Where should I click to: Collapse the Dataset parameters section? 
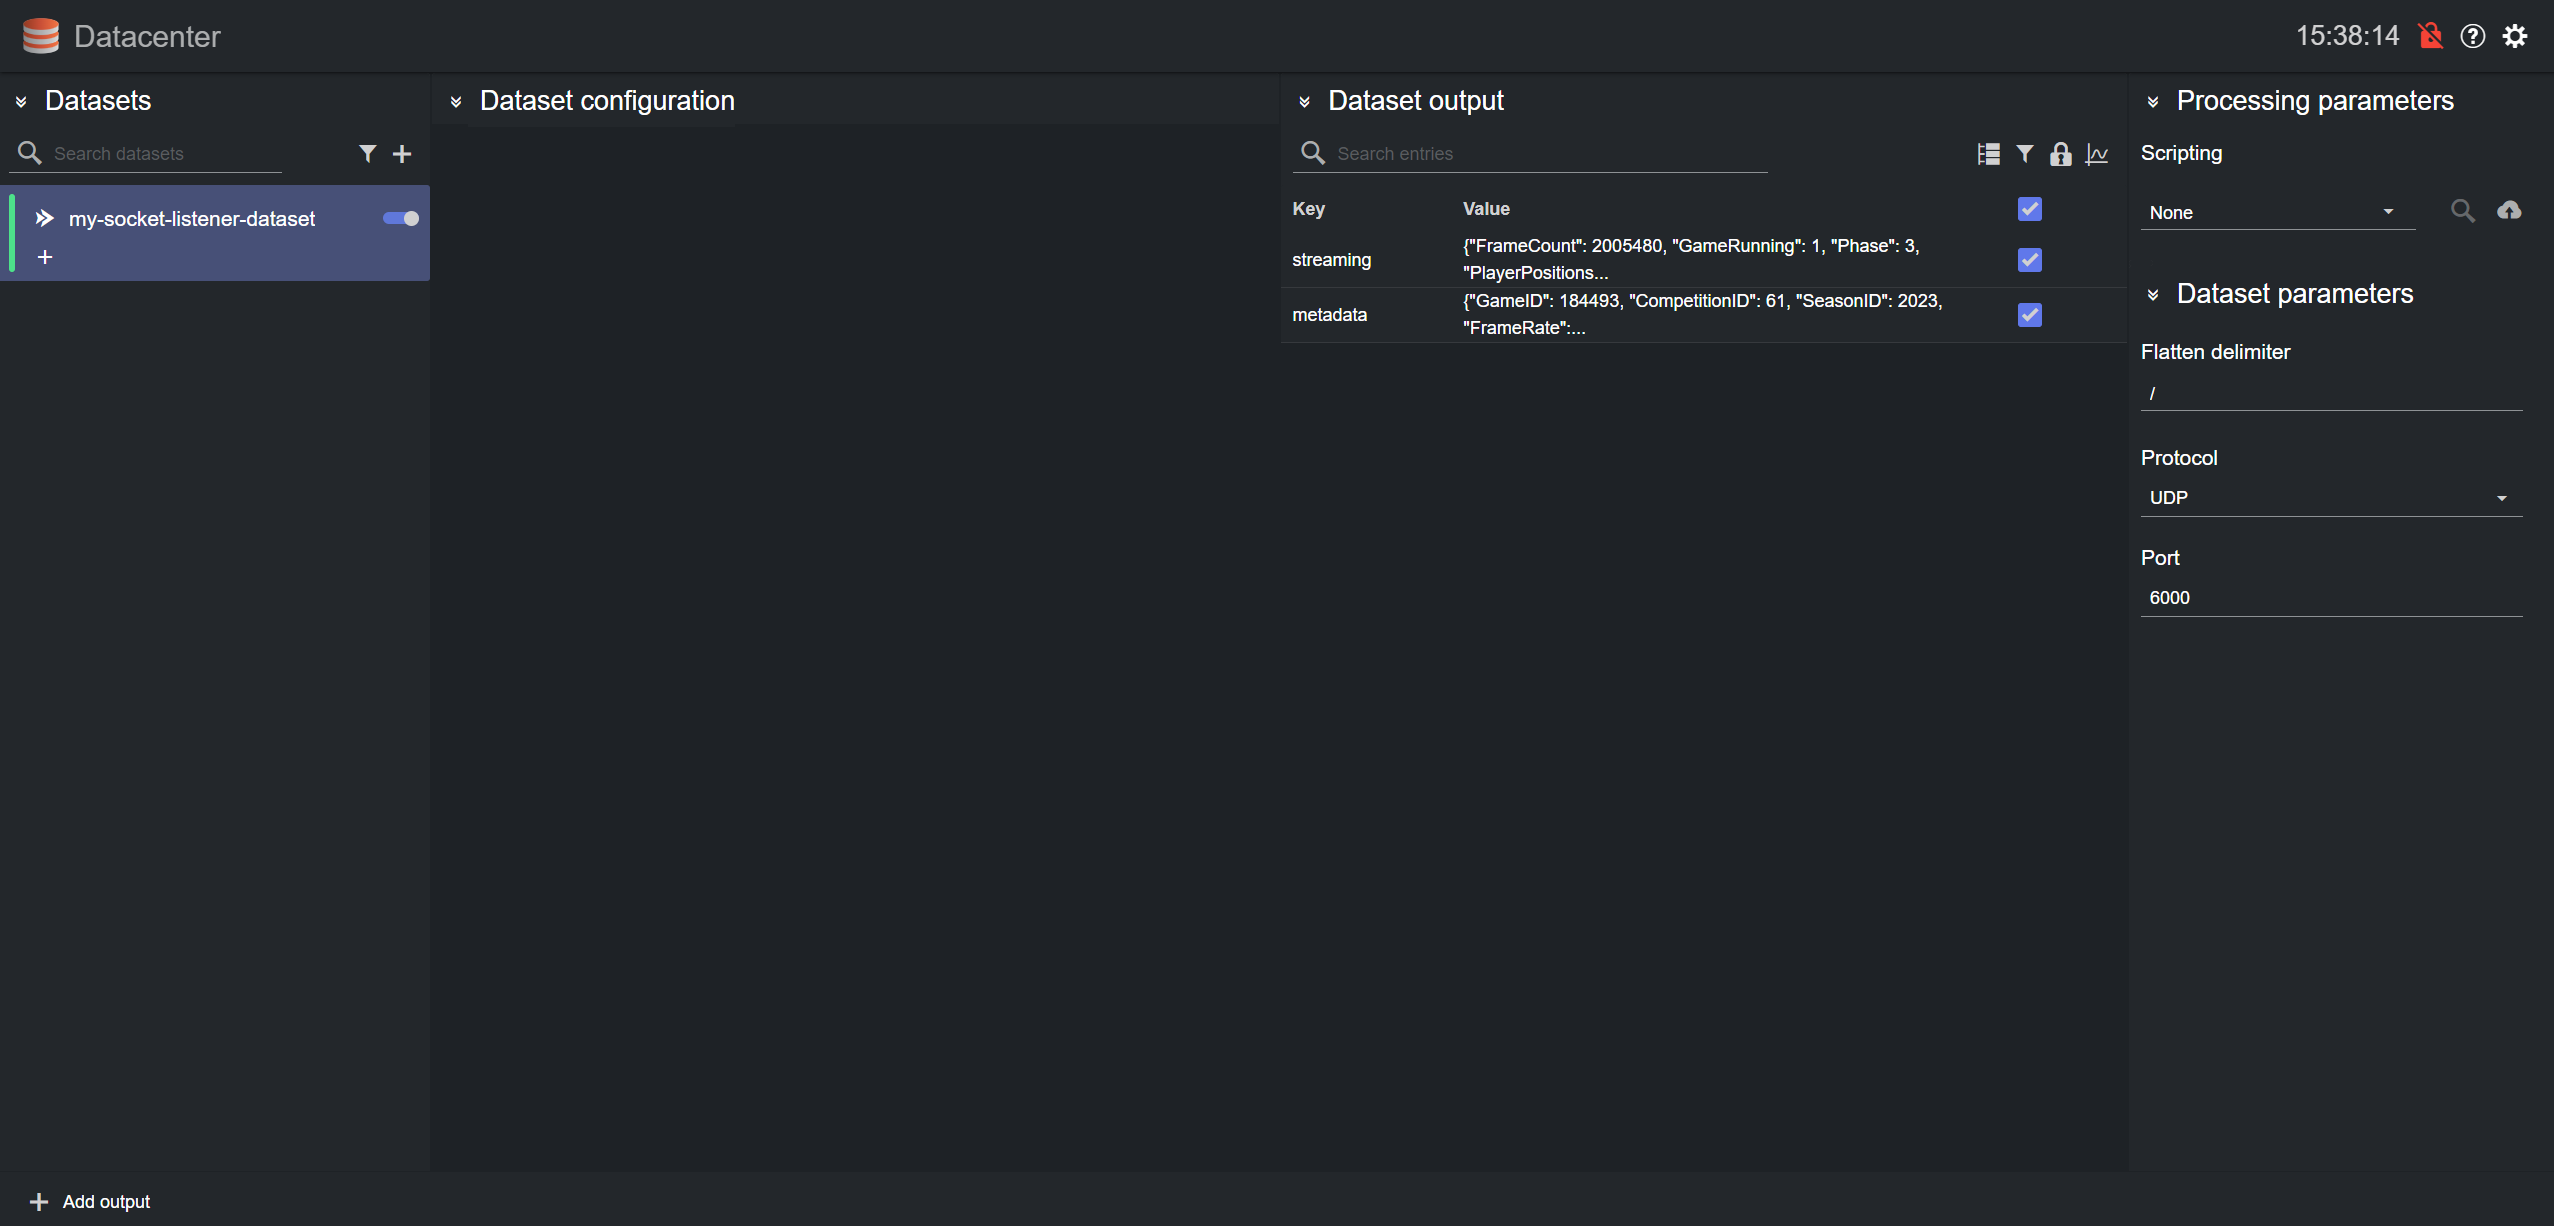pos(2153,295)
